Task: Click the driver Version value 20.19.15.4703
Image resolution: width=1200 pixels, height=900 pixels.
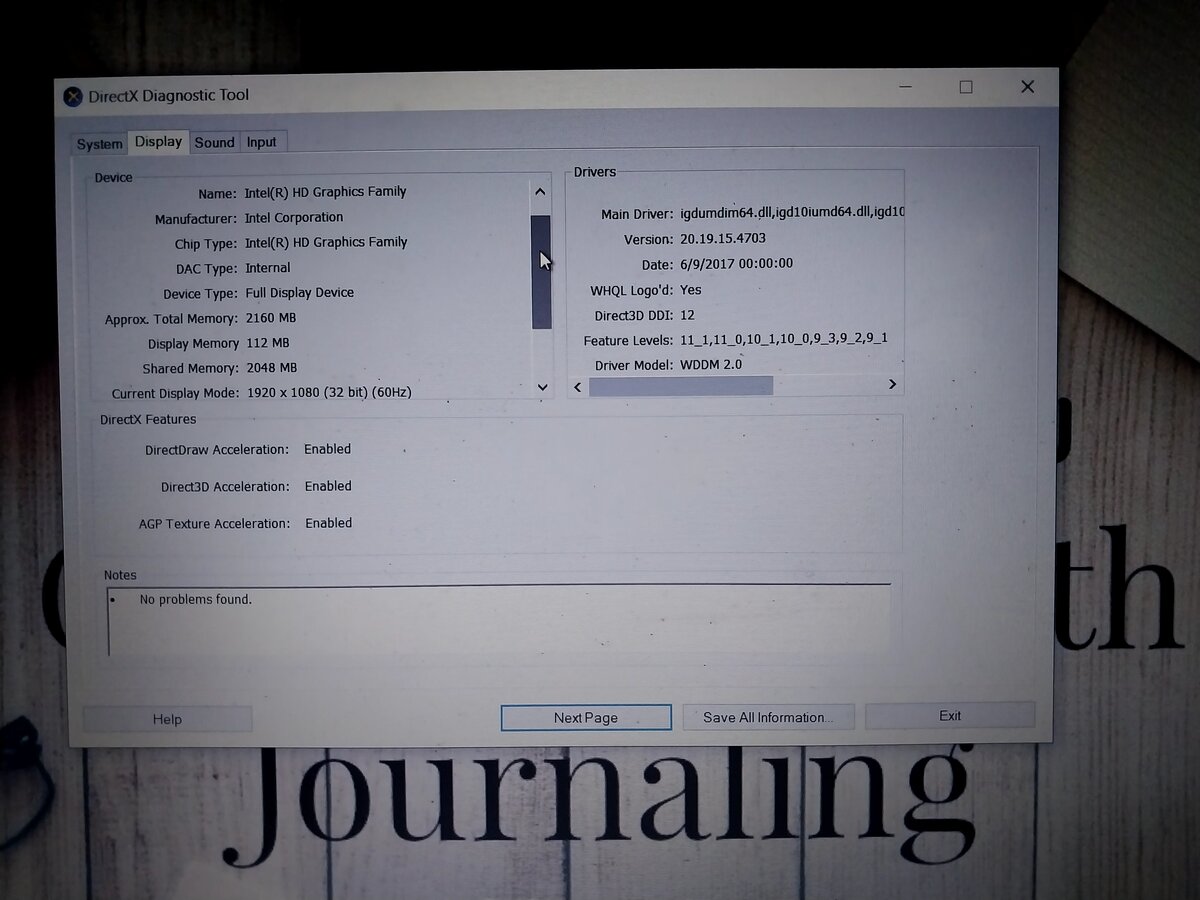Action: click(723, 240)
